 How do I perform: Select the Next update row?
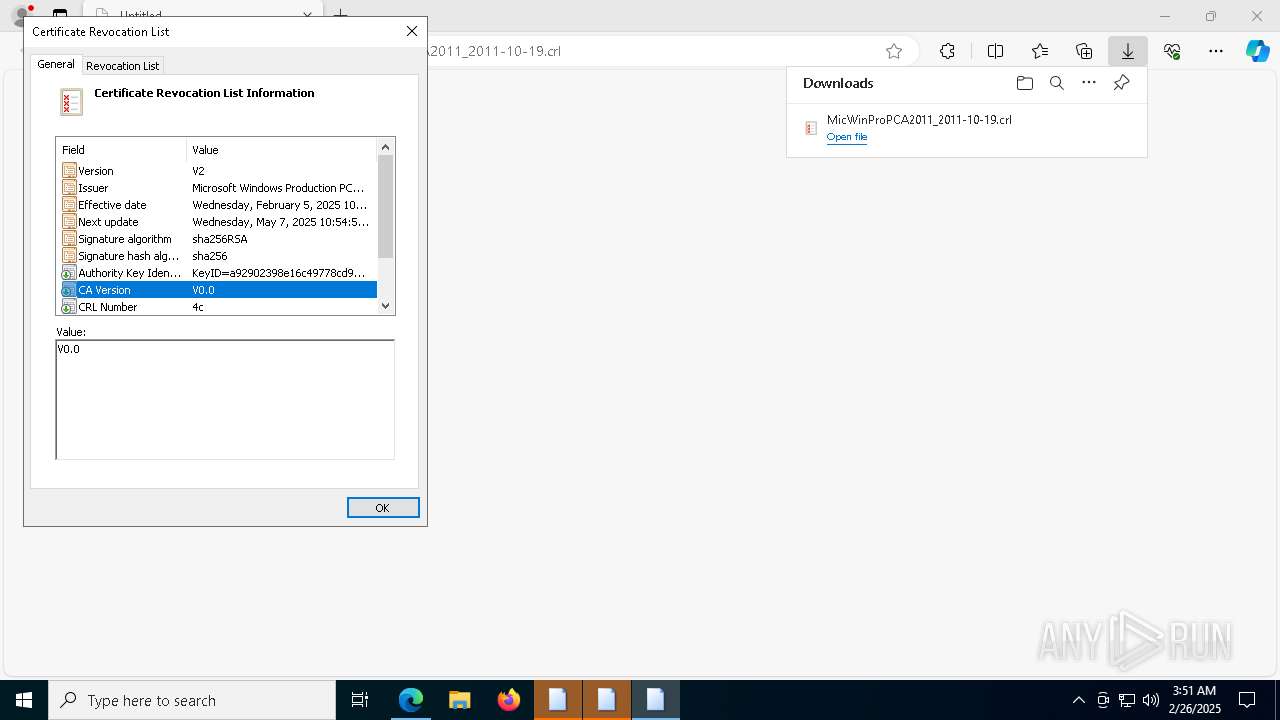click(217, 222)
